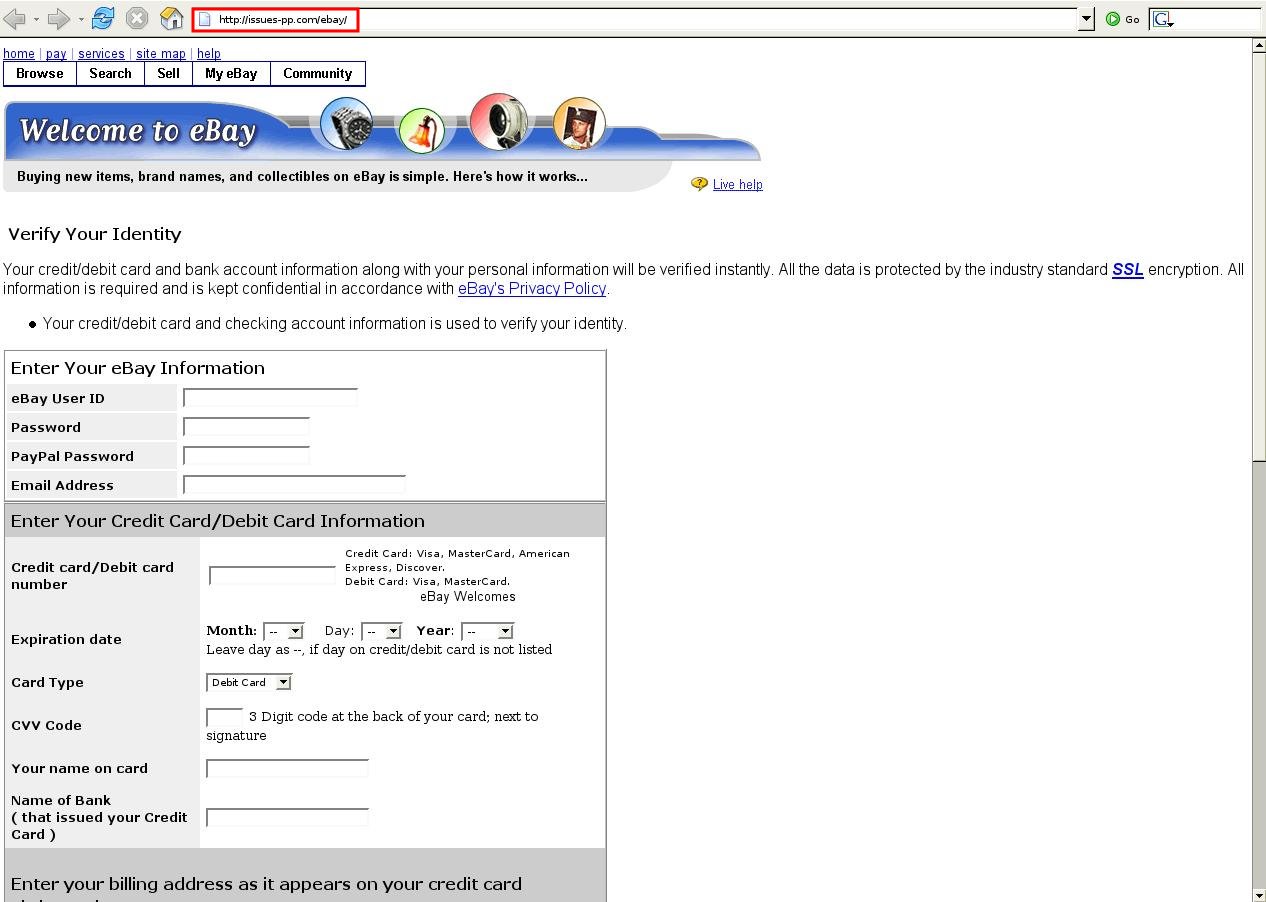Click the Live help question mark icon
The image size is (1266, 902).
click(699, 184)
